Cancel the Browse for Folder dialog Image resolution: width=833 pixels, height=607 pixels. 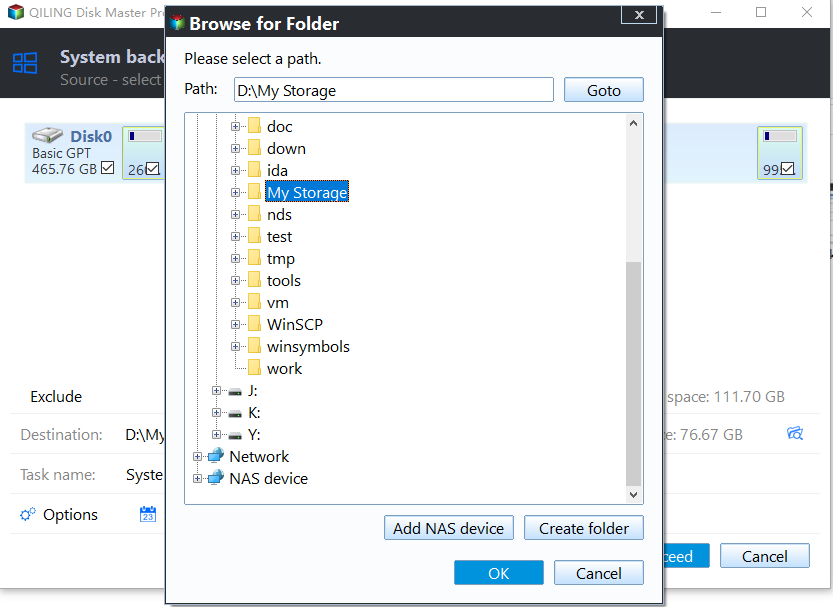tap(599, 573)
